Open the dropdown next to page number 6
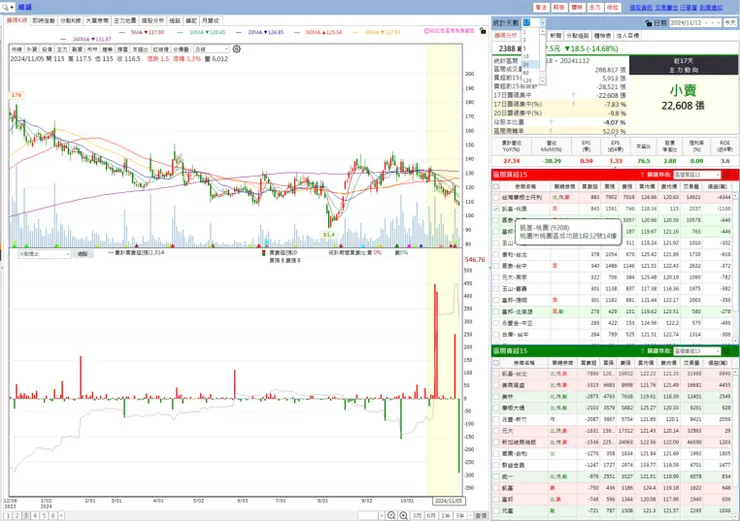The image size is (740, 521). click(x=61, y=516)
